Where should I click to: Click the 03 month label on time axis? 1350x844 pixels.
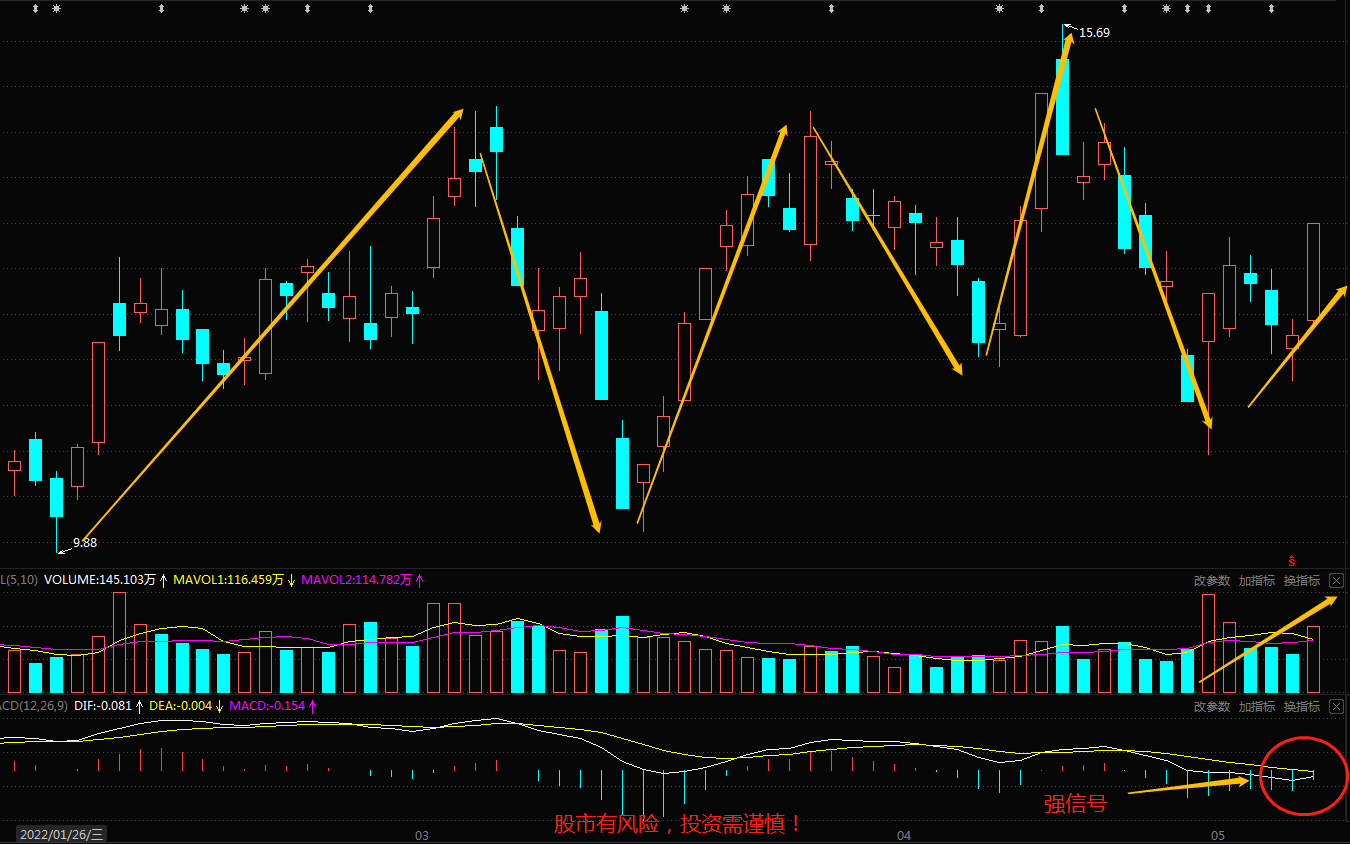421,835
